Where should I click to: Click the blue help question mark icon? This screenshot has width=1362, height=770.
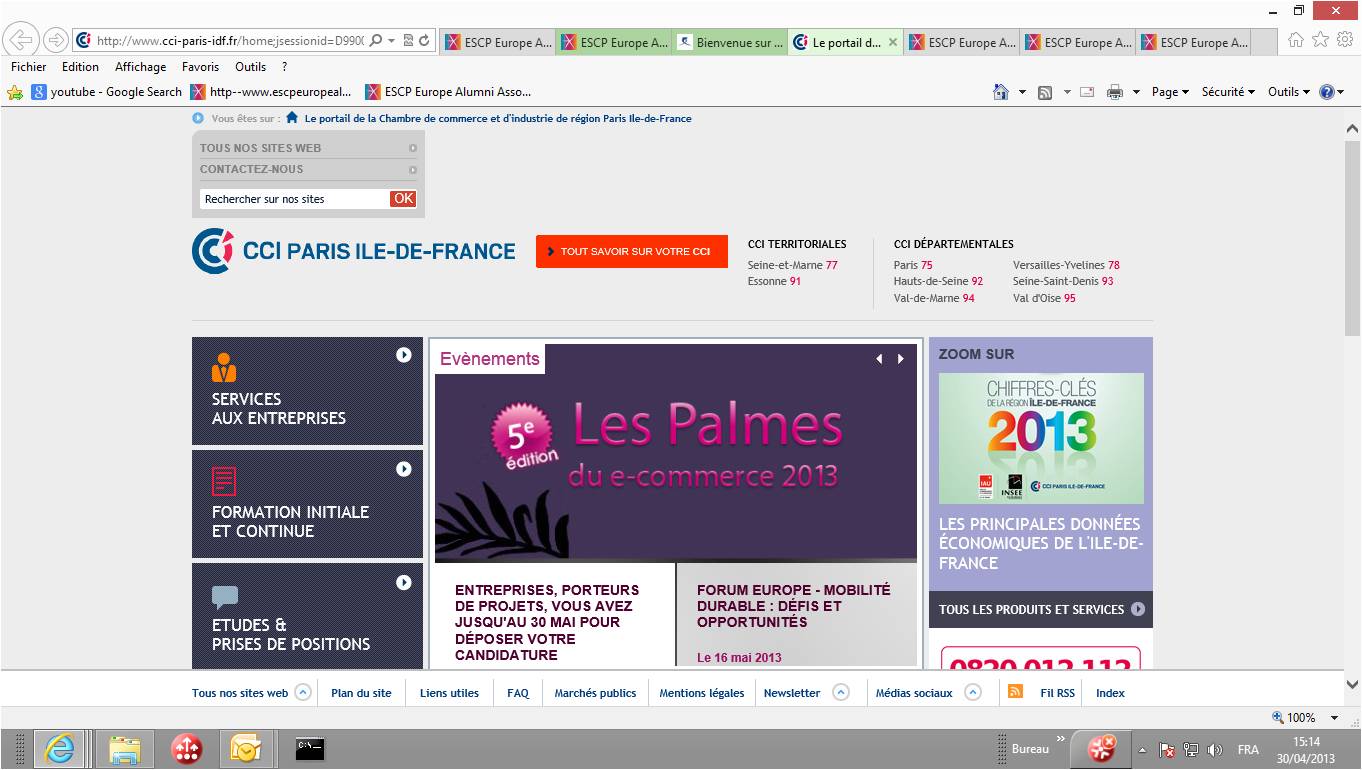(x=1327, y=92)
